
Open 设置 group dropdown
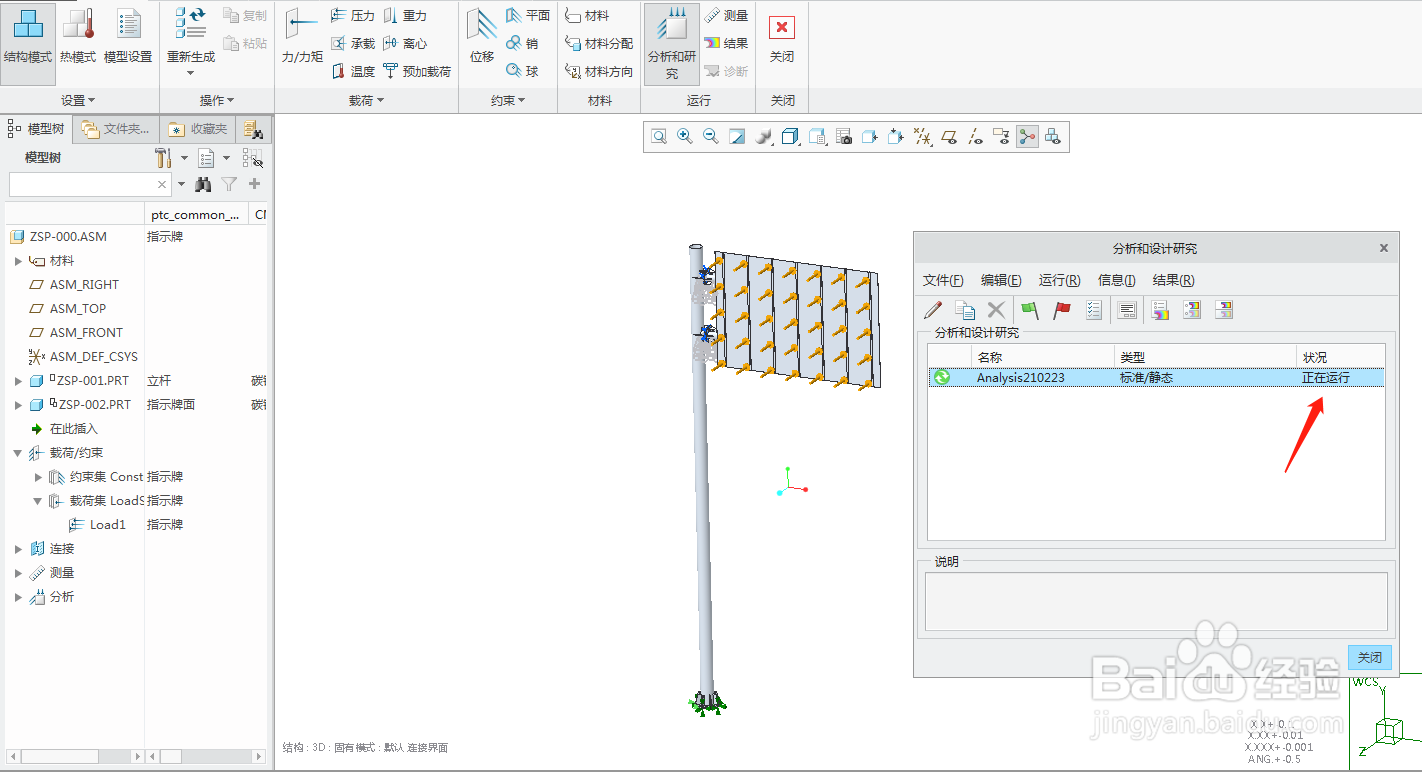click(x=79, y=100)
